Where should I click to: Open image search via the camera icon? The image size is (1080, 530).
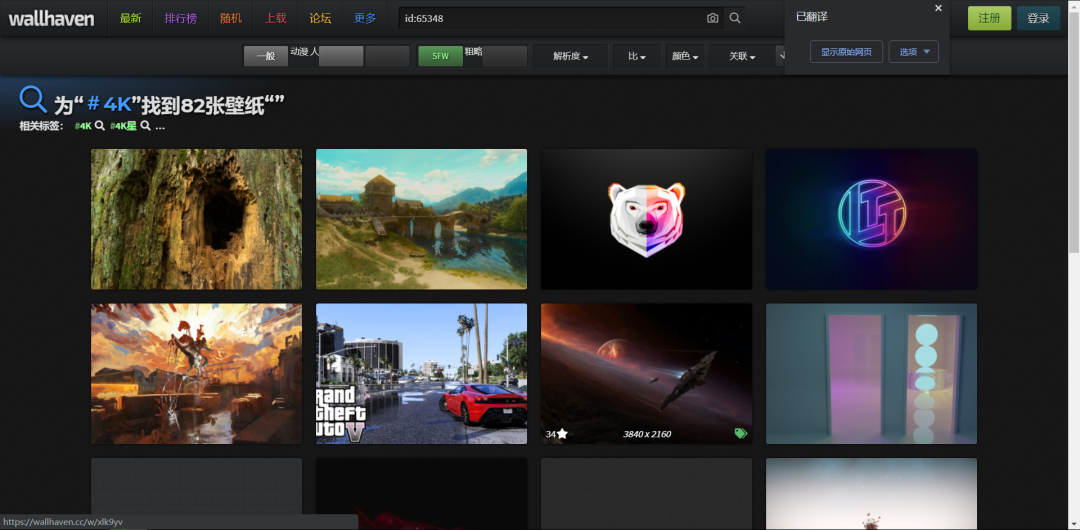pyautogui.click(x=712, y=19)
